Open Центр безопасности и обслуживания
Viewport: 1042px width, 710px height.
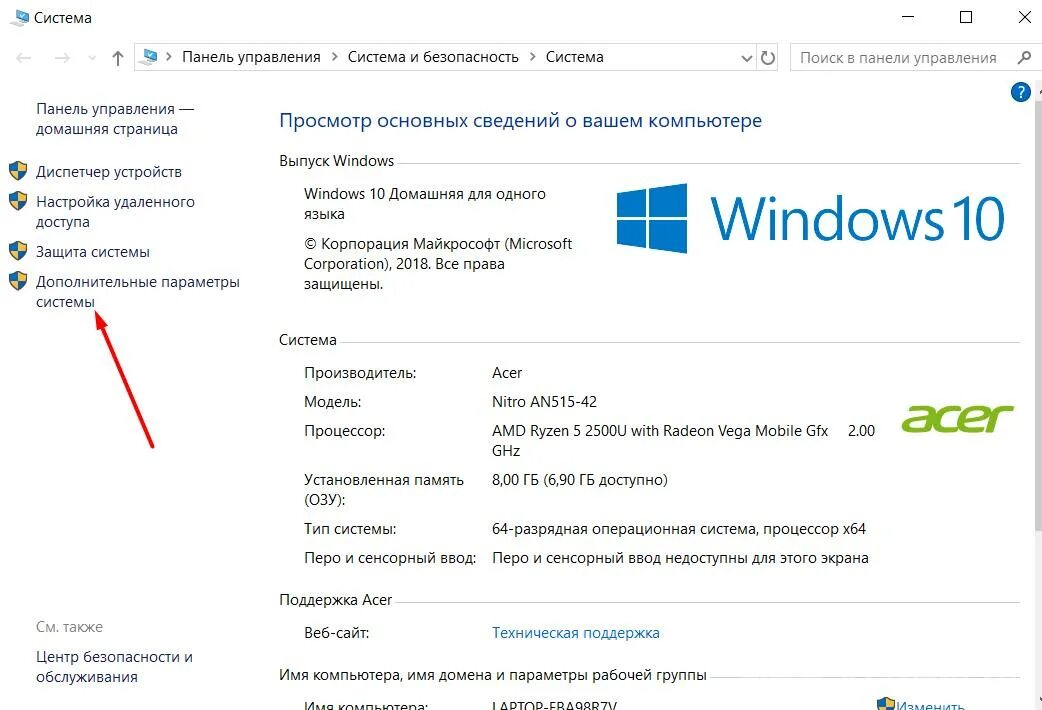coord(114,667)
